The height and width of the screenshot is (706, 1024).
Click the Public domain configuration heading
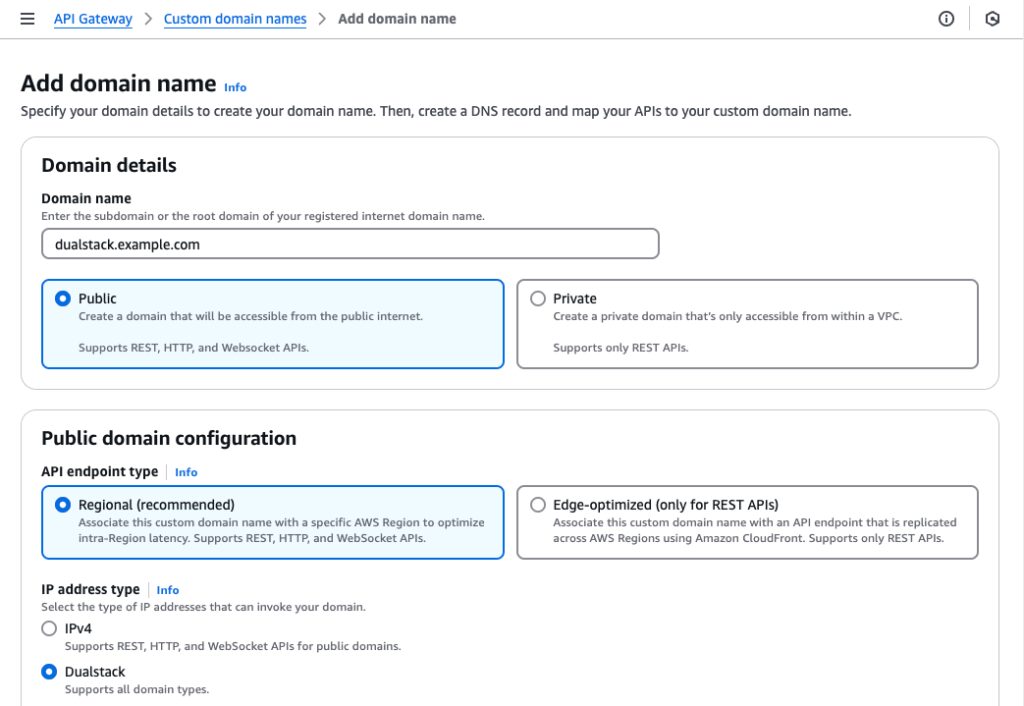click(168, 438)
